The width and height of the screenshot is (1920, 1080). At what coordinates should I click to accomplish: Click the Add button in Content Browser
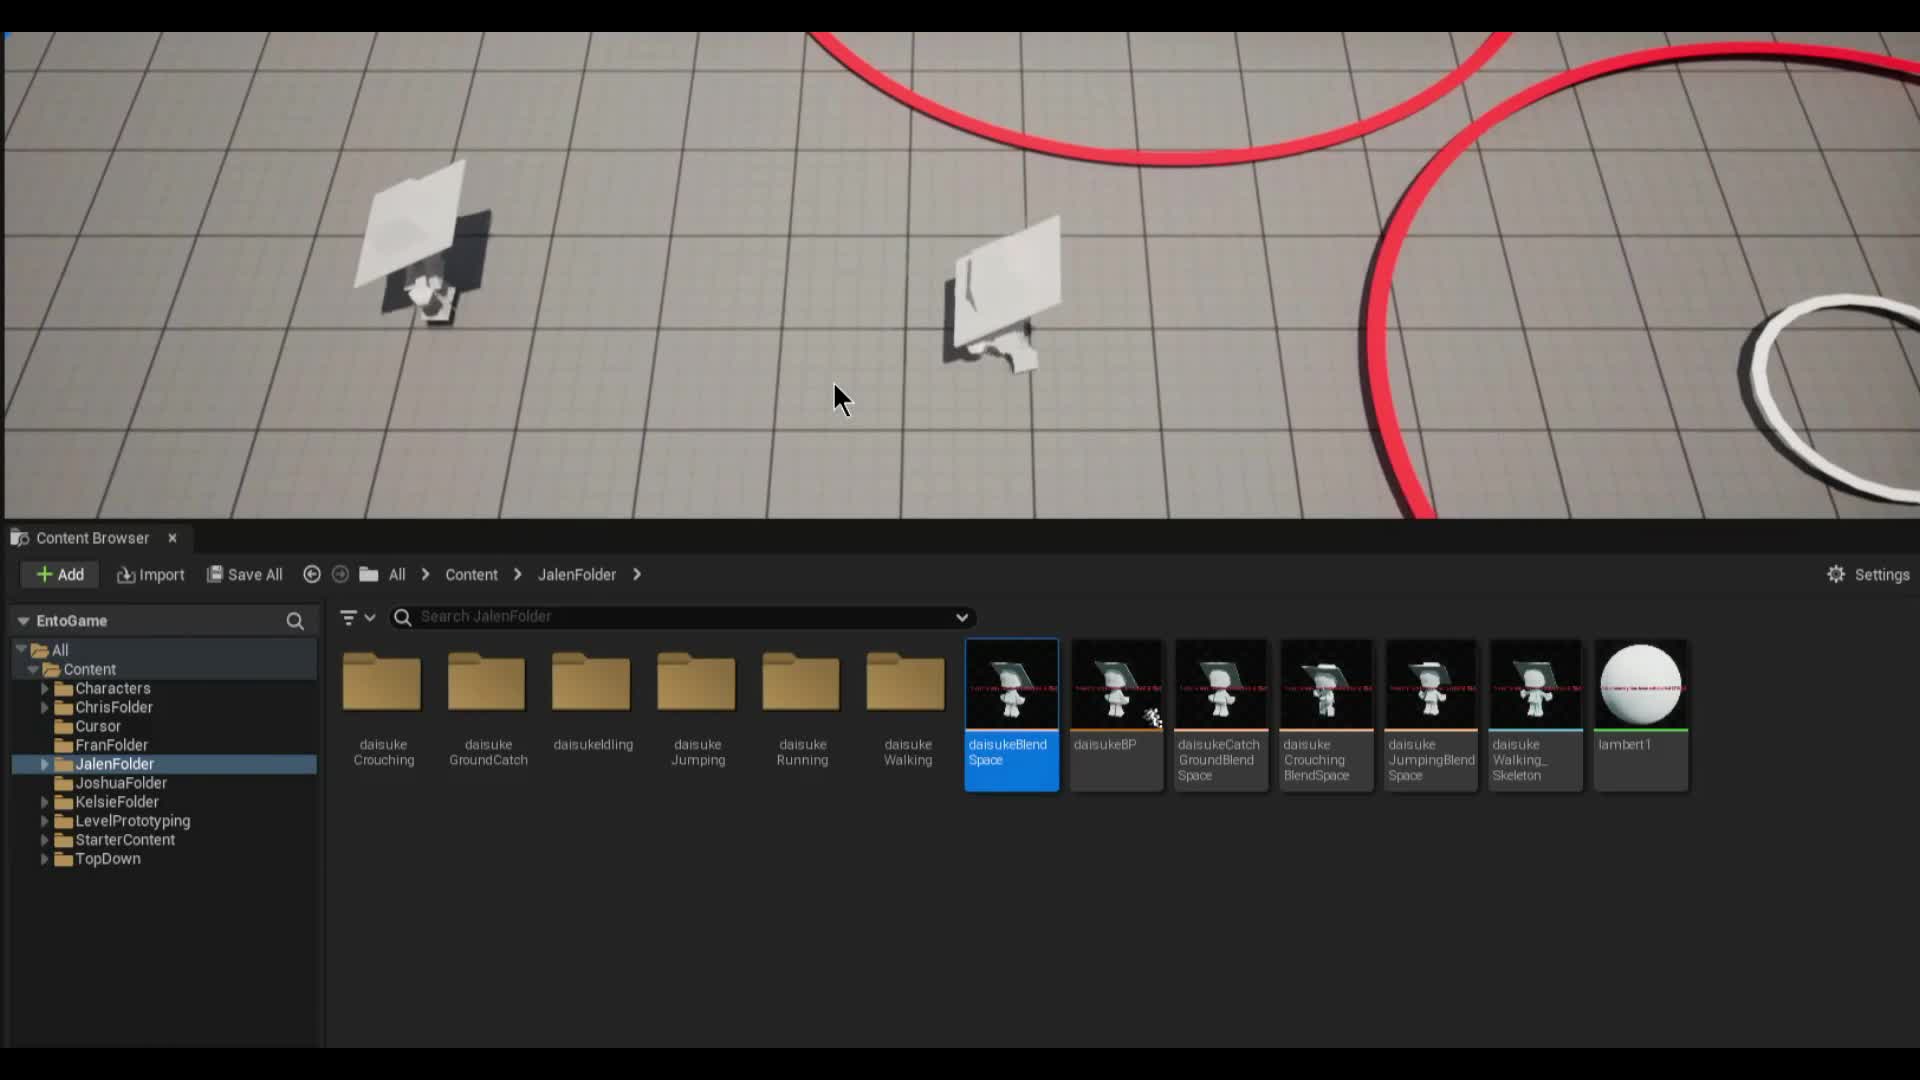click(59, 574)
